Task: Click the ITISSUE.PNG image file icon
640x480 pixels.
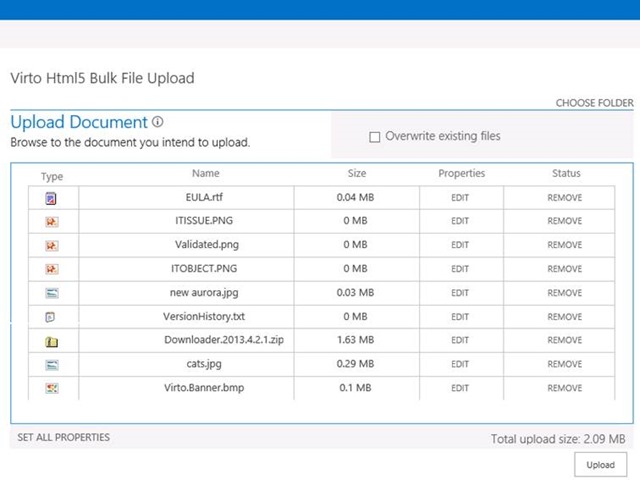Action: pyautogui.click(x=51, y=222)
